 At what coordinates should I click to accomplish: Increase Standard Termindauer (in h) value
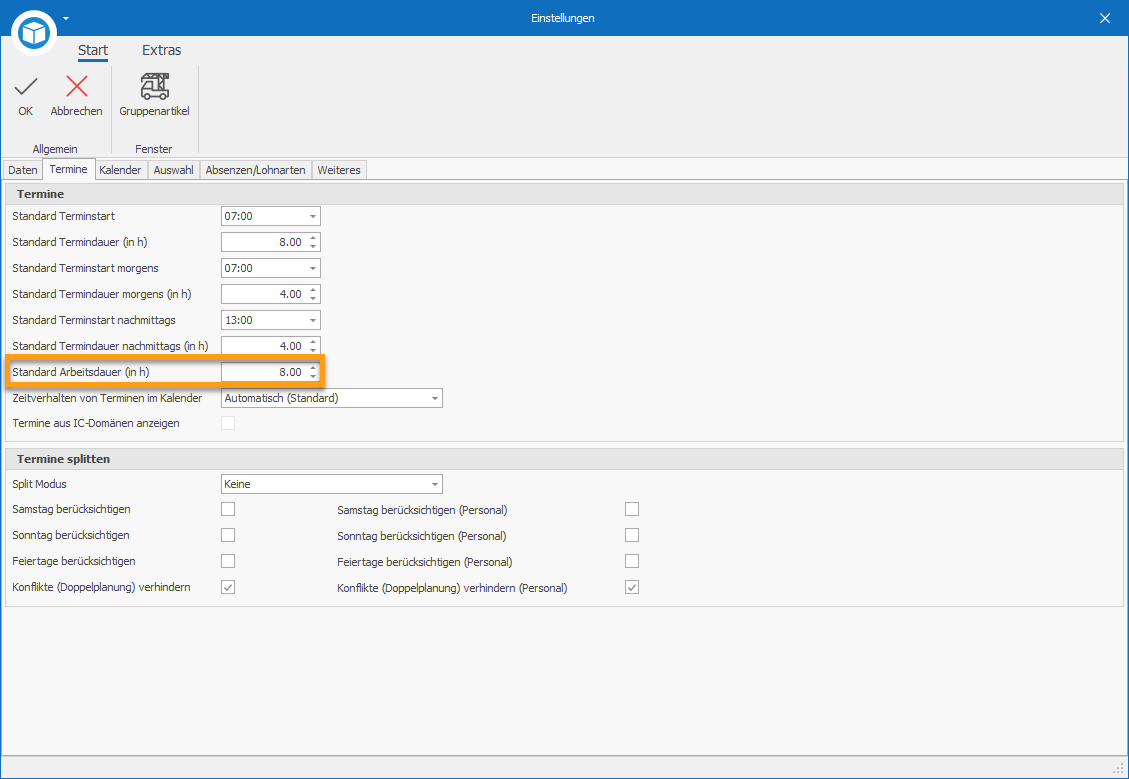[312, 238]
